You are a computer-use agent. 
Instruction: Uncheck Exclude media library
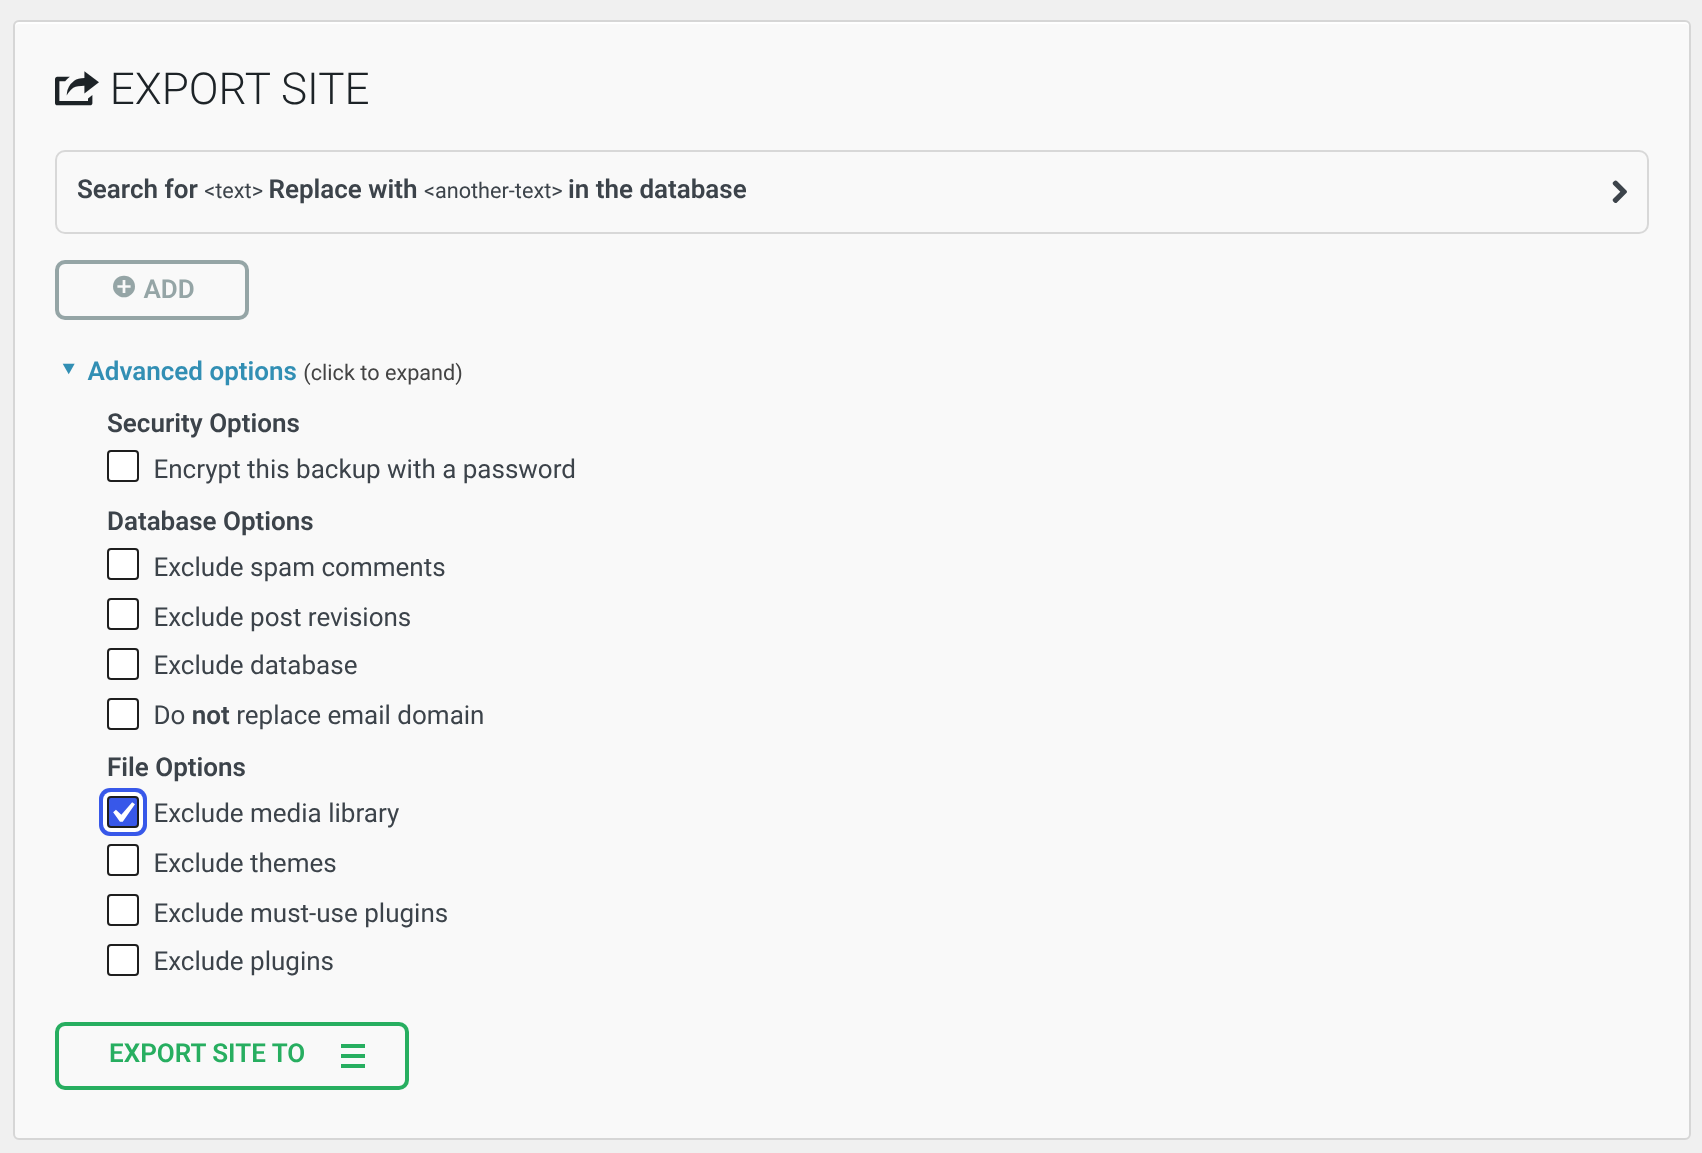tap(123, 812)
